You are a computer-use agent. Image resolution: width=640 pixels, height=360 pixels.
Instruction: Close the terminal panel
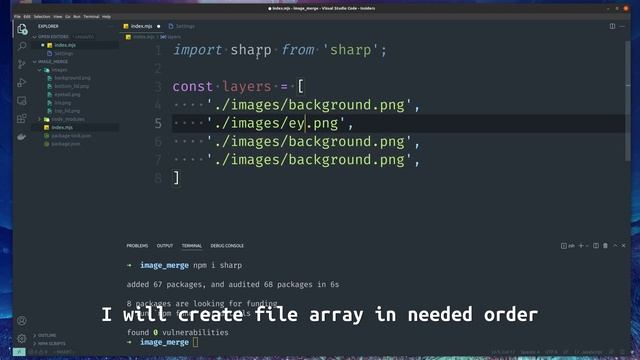624,246
